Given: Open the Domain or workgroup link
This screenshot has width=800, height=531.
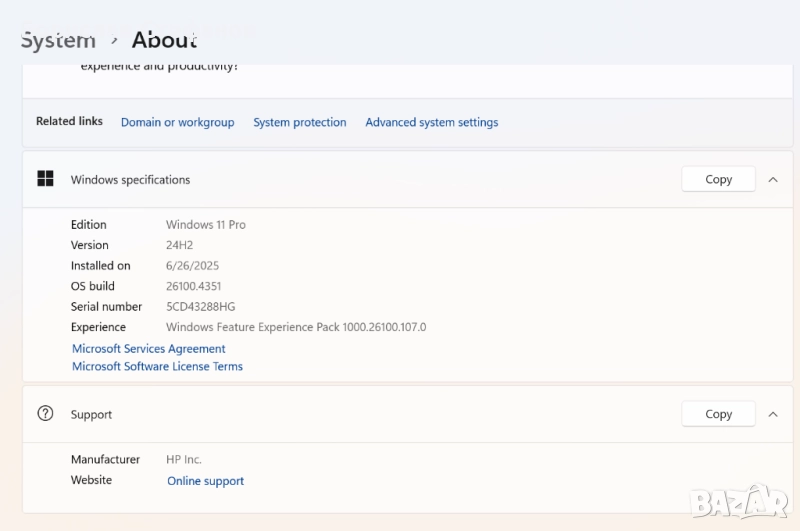Looking at the screenshot, I should [177, 122].
